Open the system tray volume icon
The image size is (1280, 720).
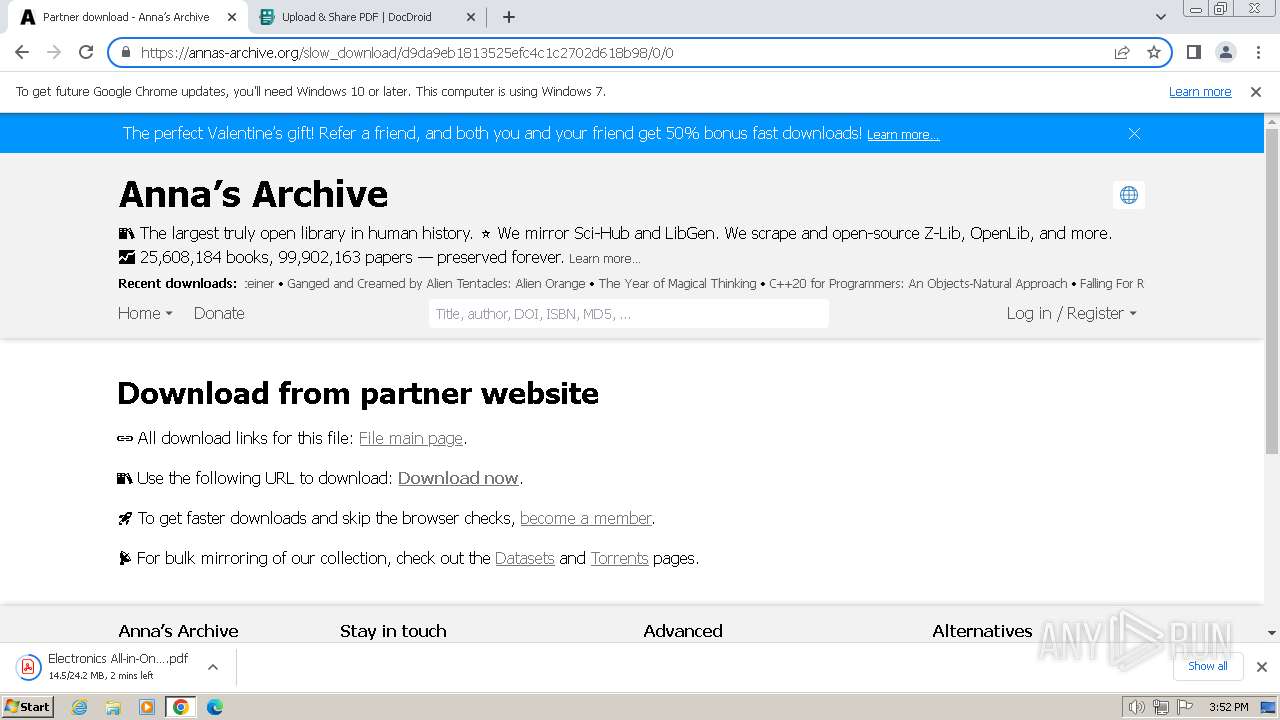pyautogui.click(x=1137, y=707)
